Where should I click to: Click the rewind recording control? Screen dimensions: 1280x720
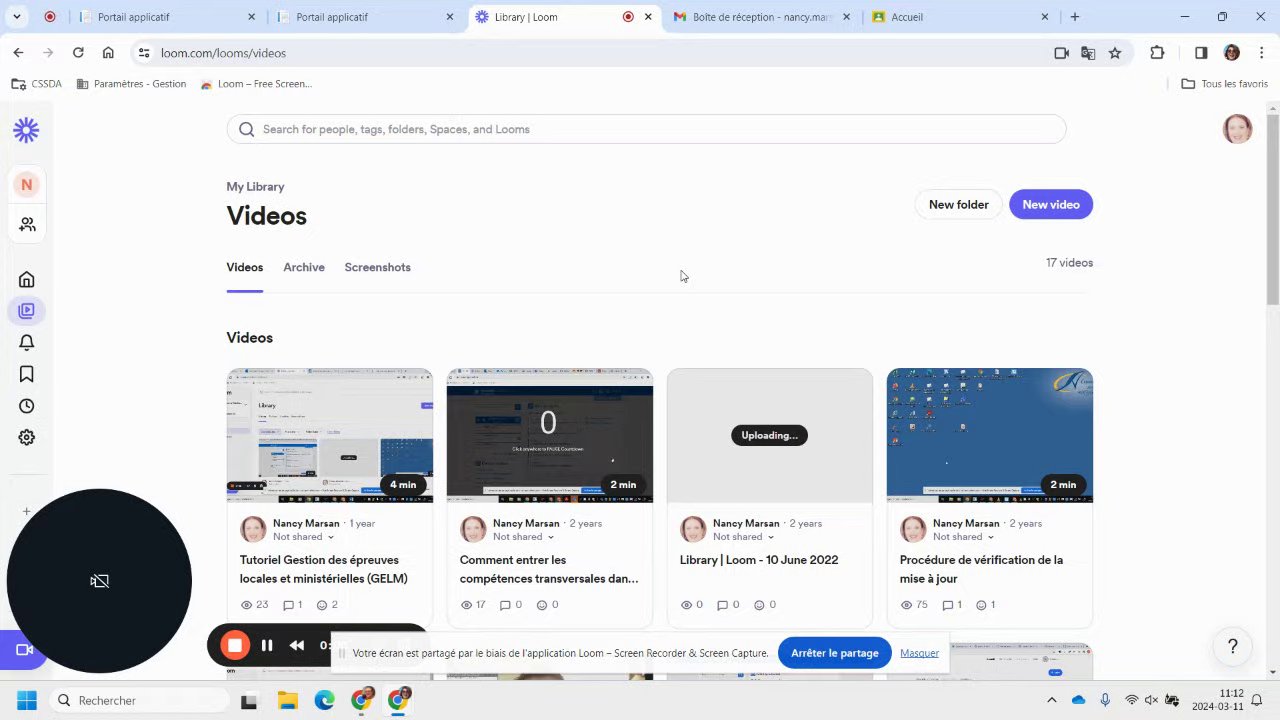point(297,645)
